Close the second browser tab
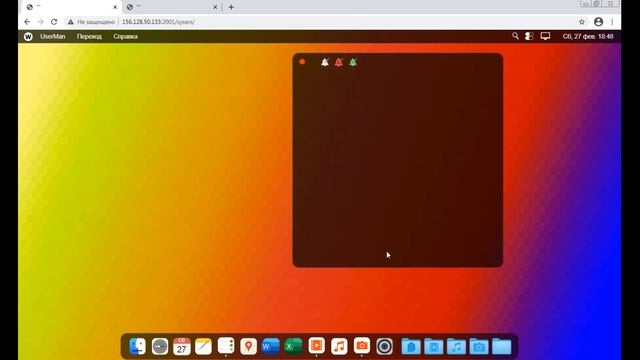The width and height of the screenshot is (640, 360). coord(215,7)
